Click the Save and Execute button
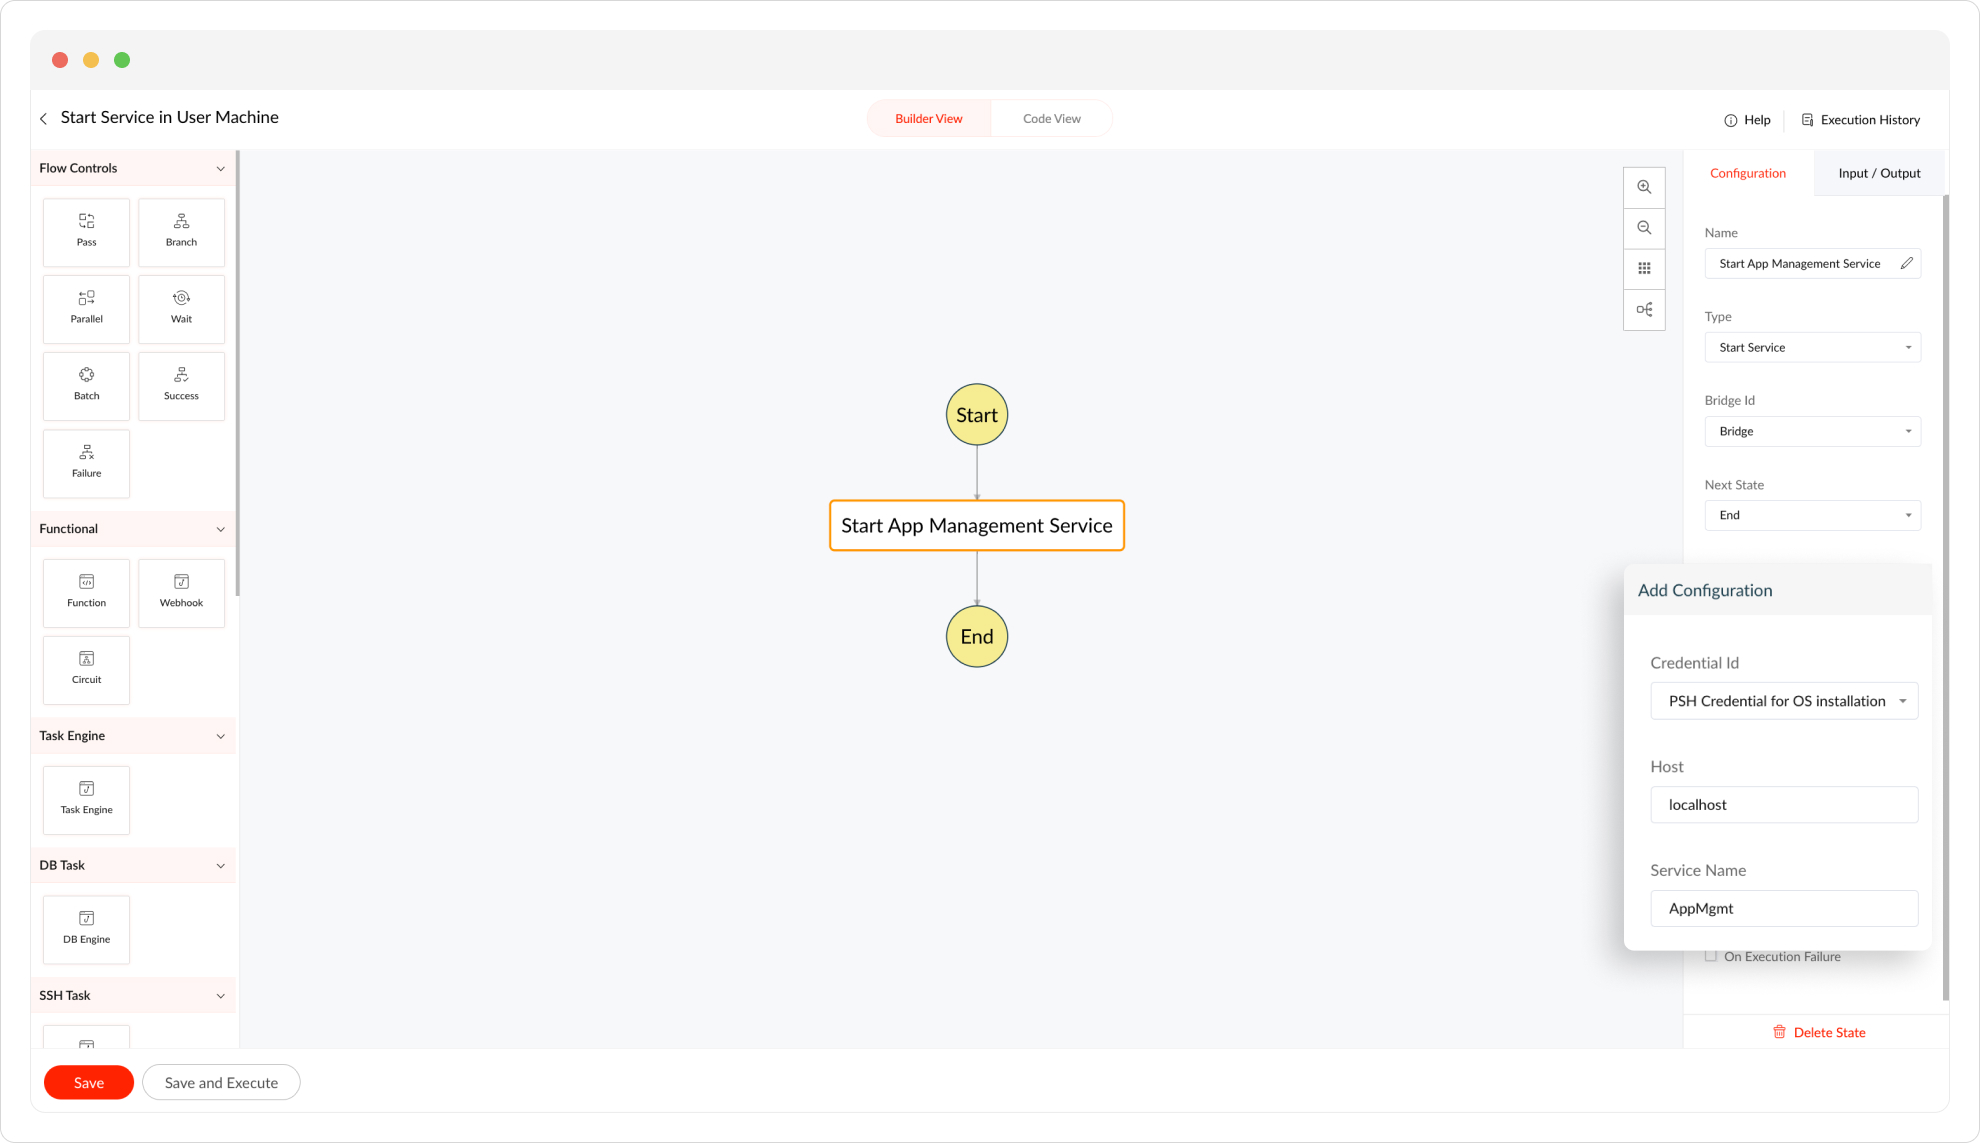Screen dimensions: 1980x1143 click(221, 1082)
